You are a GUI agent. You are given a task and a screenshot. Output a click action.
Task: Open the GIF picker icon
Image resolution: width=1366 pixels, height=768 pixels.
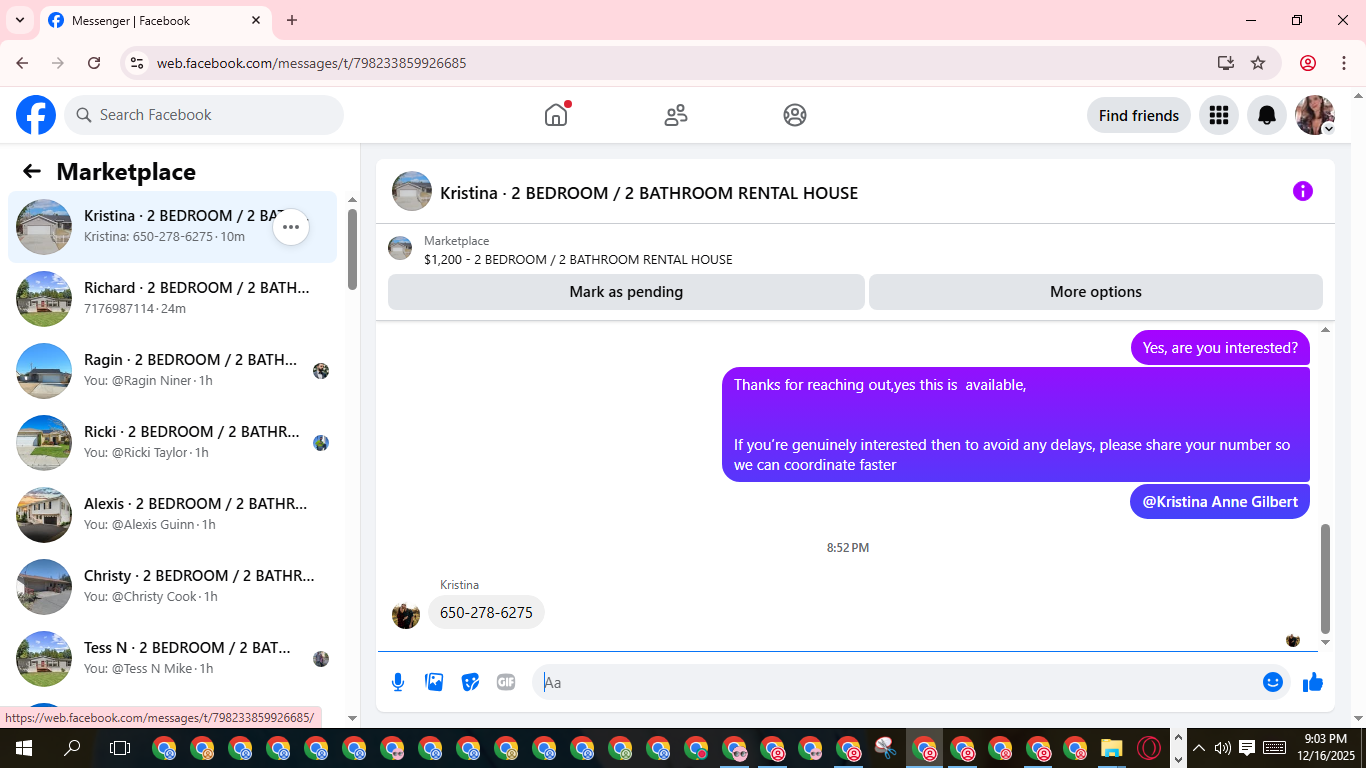coord(506,682)
